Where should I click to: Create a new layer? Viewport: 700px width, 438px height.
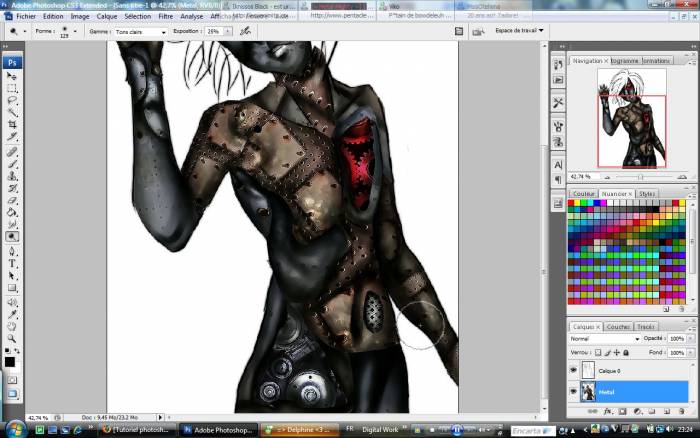coord(667,411)
